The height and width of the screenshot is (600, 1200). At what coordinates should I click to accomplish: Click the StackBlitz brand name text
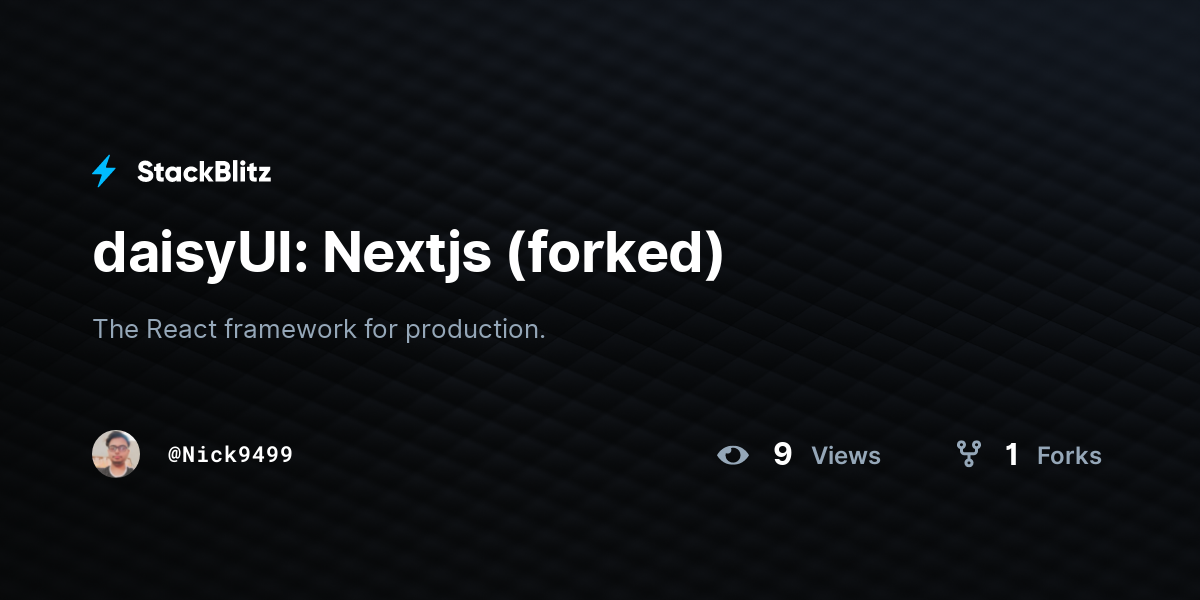pos(204,172)
